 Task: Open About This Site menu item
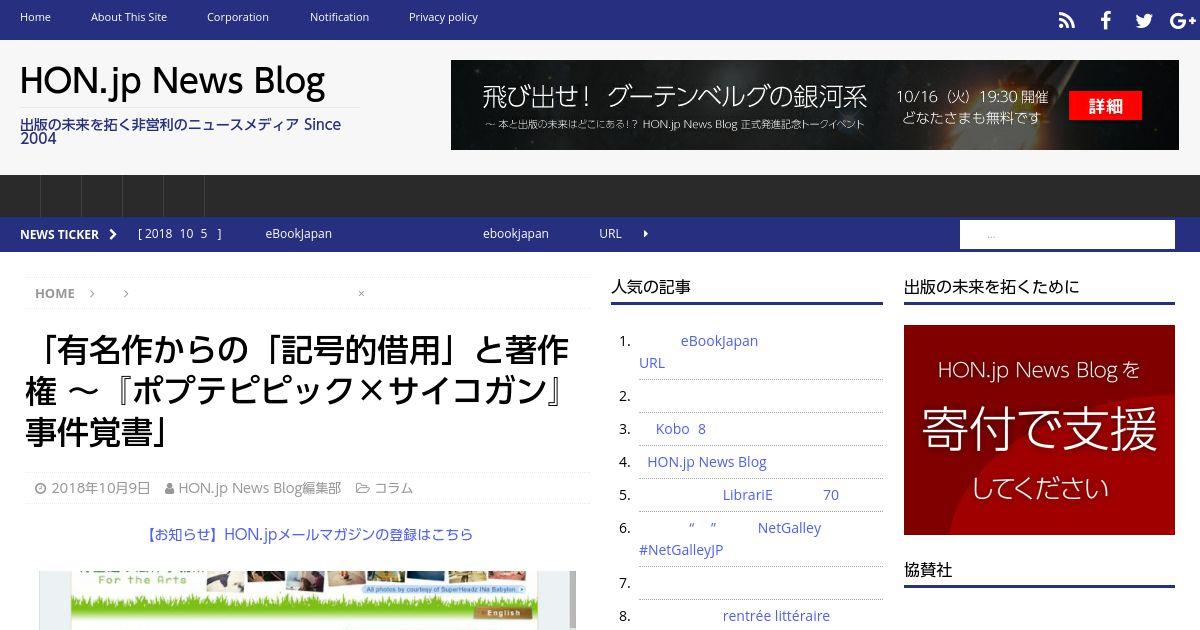pyautogui.click(x=129, y=17)
